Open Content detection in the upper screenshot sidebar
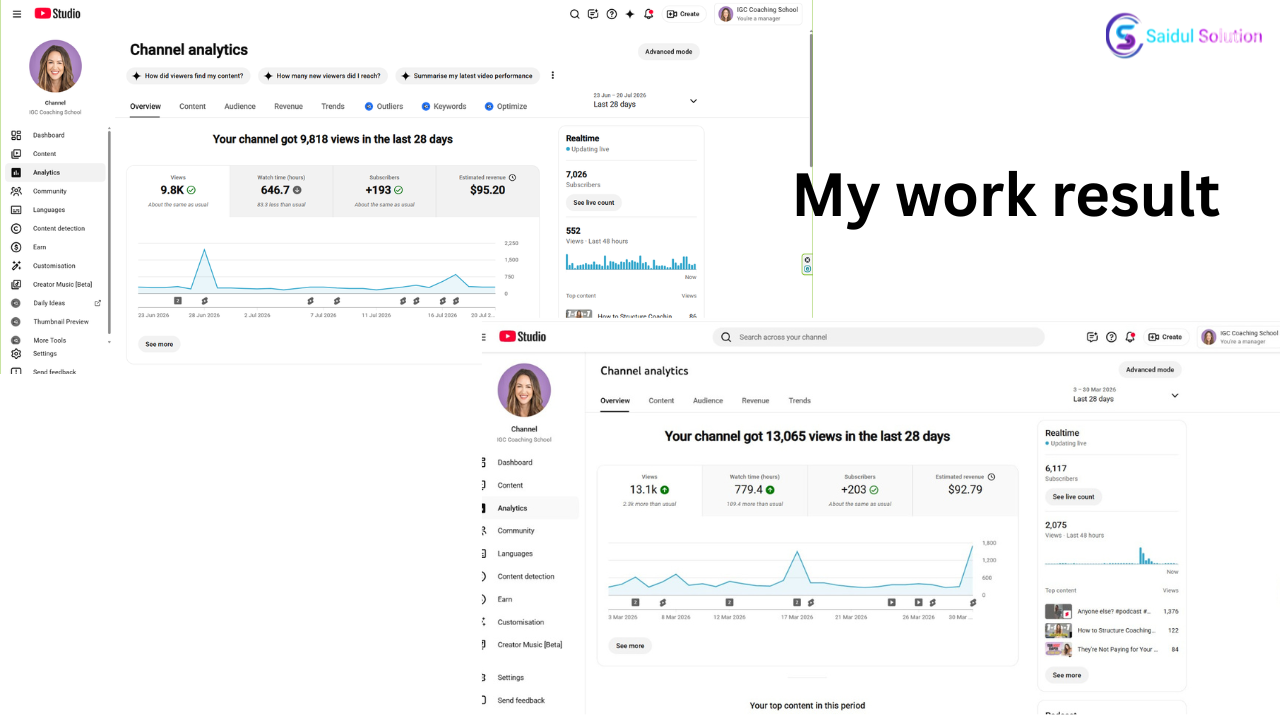Image resolution: width=1280 pixels, height=720 pixels. [x=56, y=228]
